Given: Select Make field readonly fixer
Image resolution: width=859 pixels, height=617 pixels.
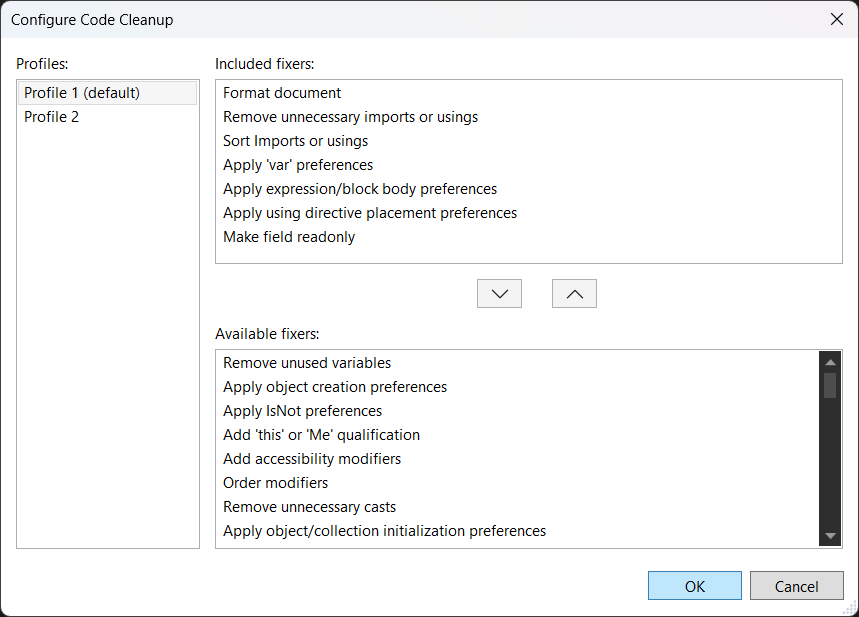Looking at the screenshot, I should tap(289, 237).
